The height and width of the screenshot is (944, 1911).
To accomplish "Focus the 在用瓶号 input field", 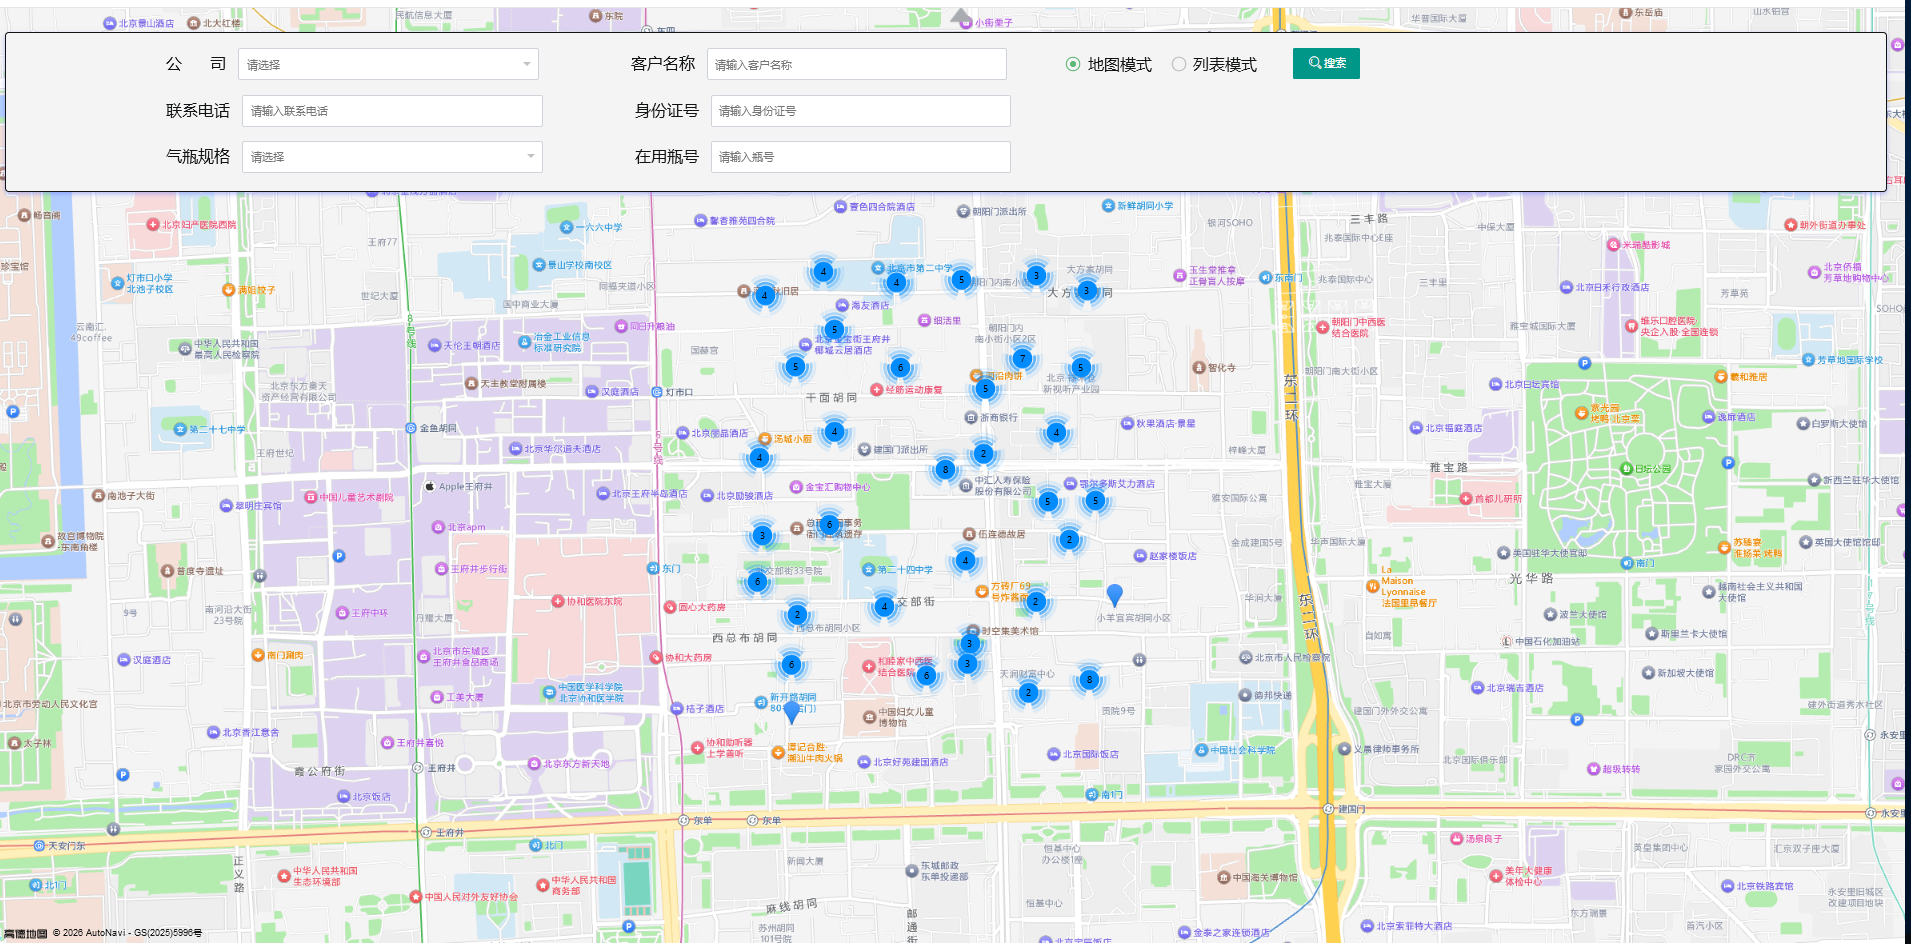I will 861,157.
